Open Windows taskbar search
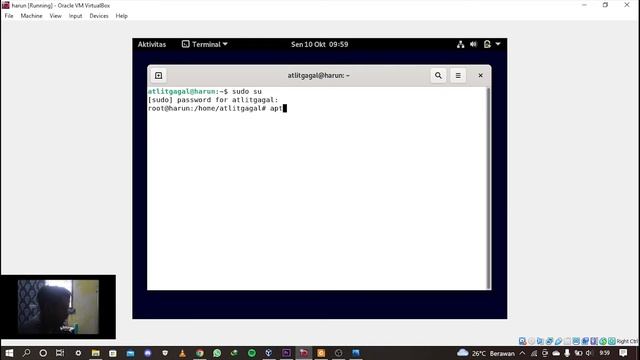 pyautogui.click(x=27, y=353)
